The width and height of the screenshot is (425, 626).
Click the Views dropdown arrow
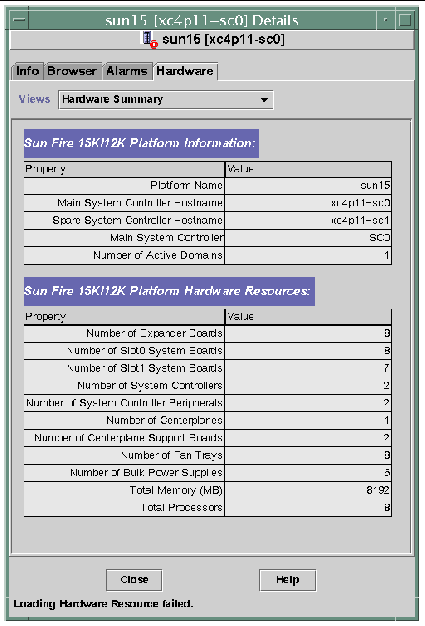click(264, 100)
